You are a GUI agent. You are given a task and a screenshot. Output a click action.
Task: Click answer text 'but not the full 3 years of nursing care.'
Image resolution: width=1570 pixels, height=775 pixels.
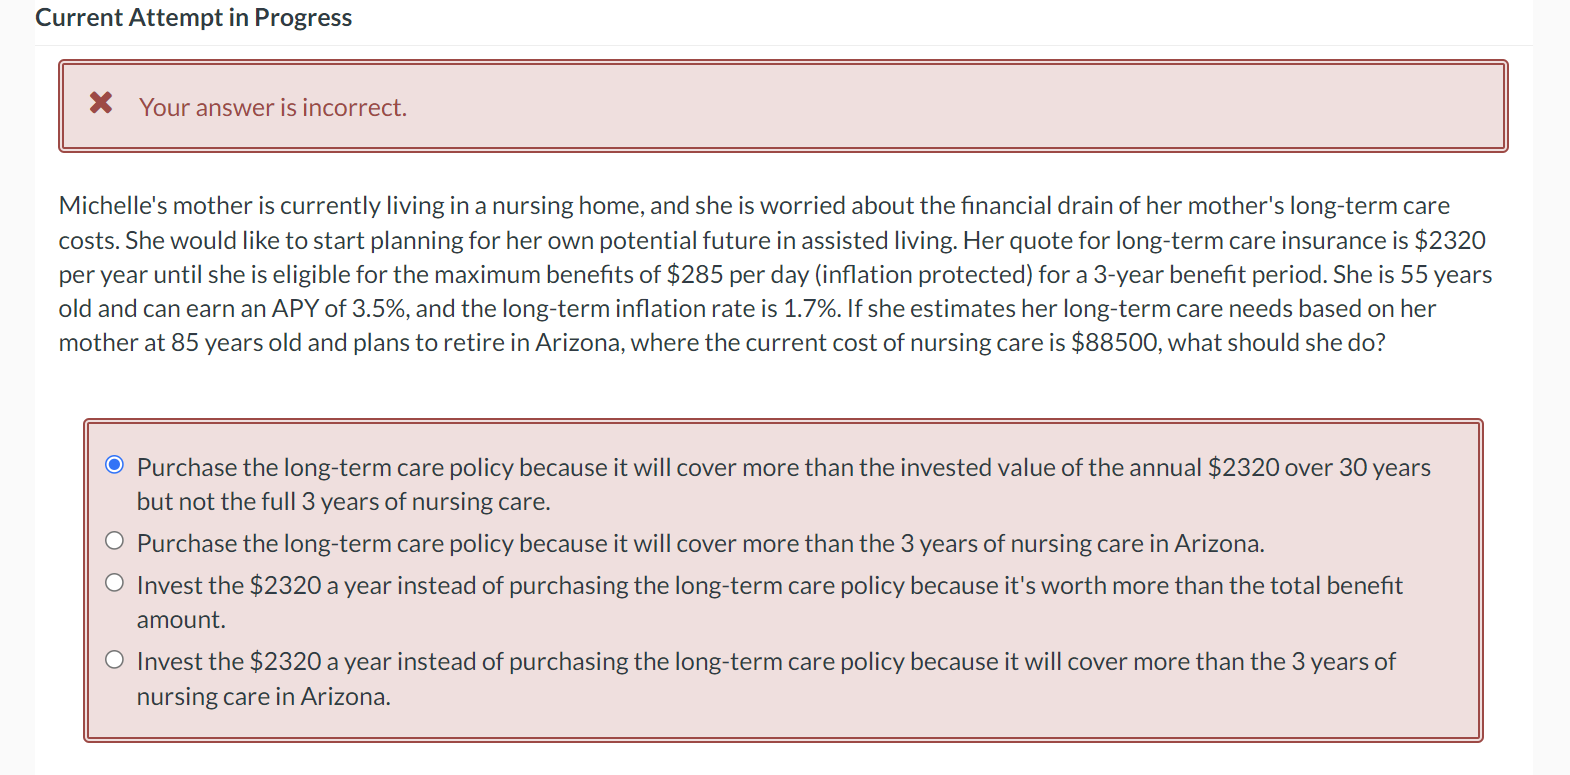(344, 502)
